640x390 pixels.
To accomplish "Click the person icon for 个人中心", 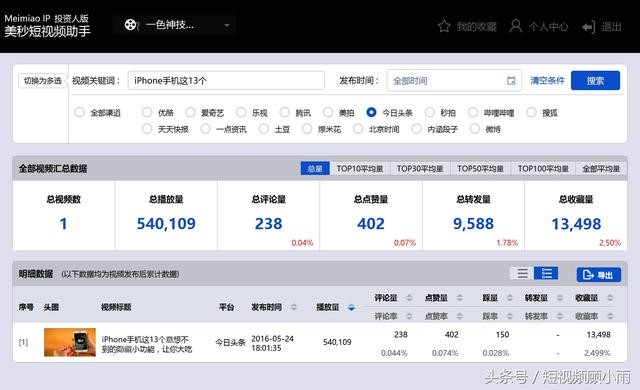I will (516, 26).
